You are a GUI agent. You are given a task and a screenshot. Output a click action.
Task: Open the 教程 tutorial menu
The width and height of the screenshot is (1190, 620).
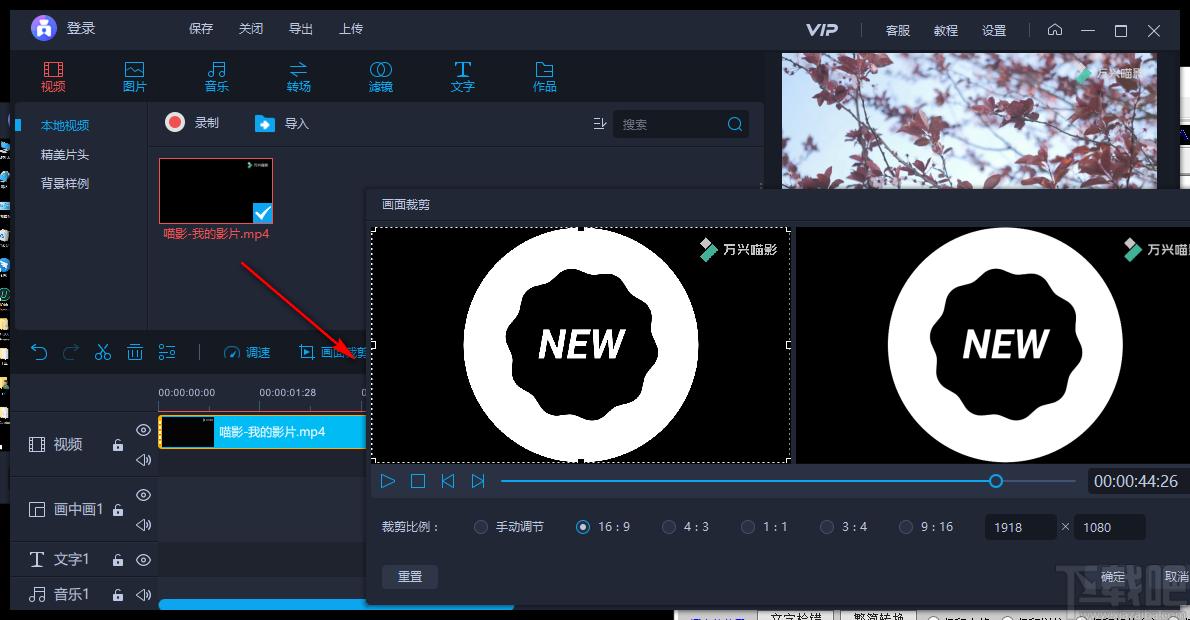[946, 30]
